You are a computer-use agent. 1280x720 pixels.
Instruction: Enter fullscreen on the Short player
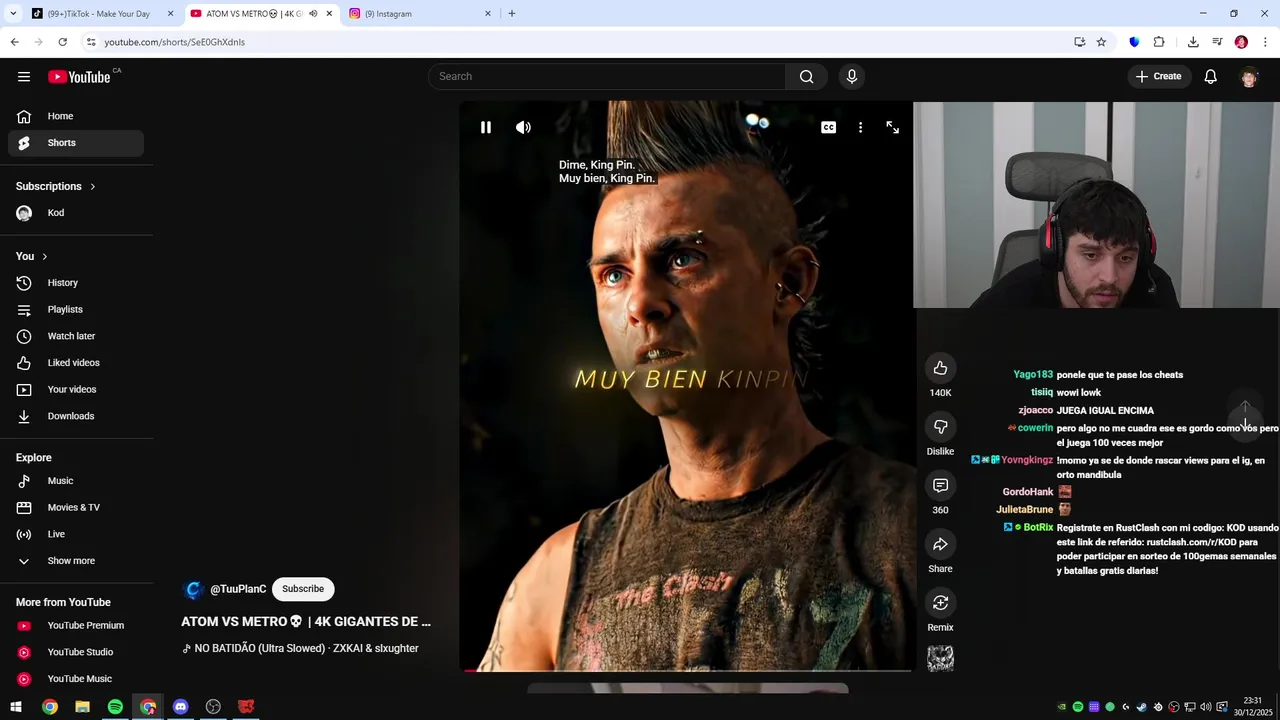tap(893, 127)
